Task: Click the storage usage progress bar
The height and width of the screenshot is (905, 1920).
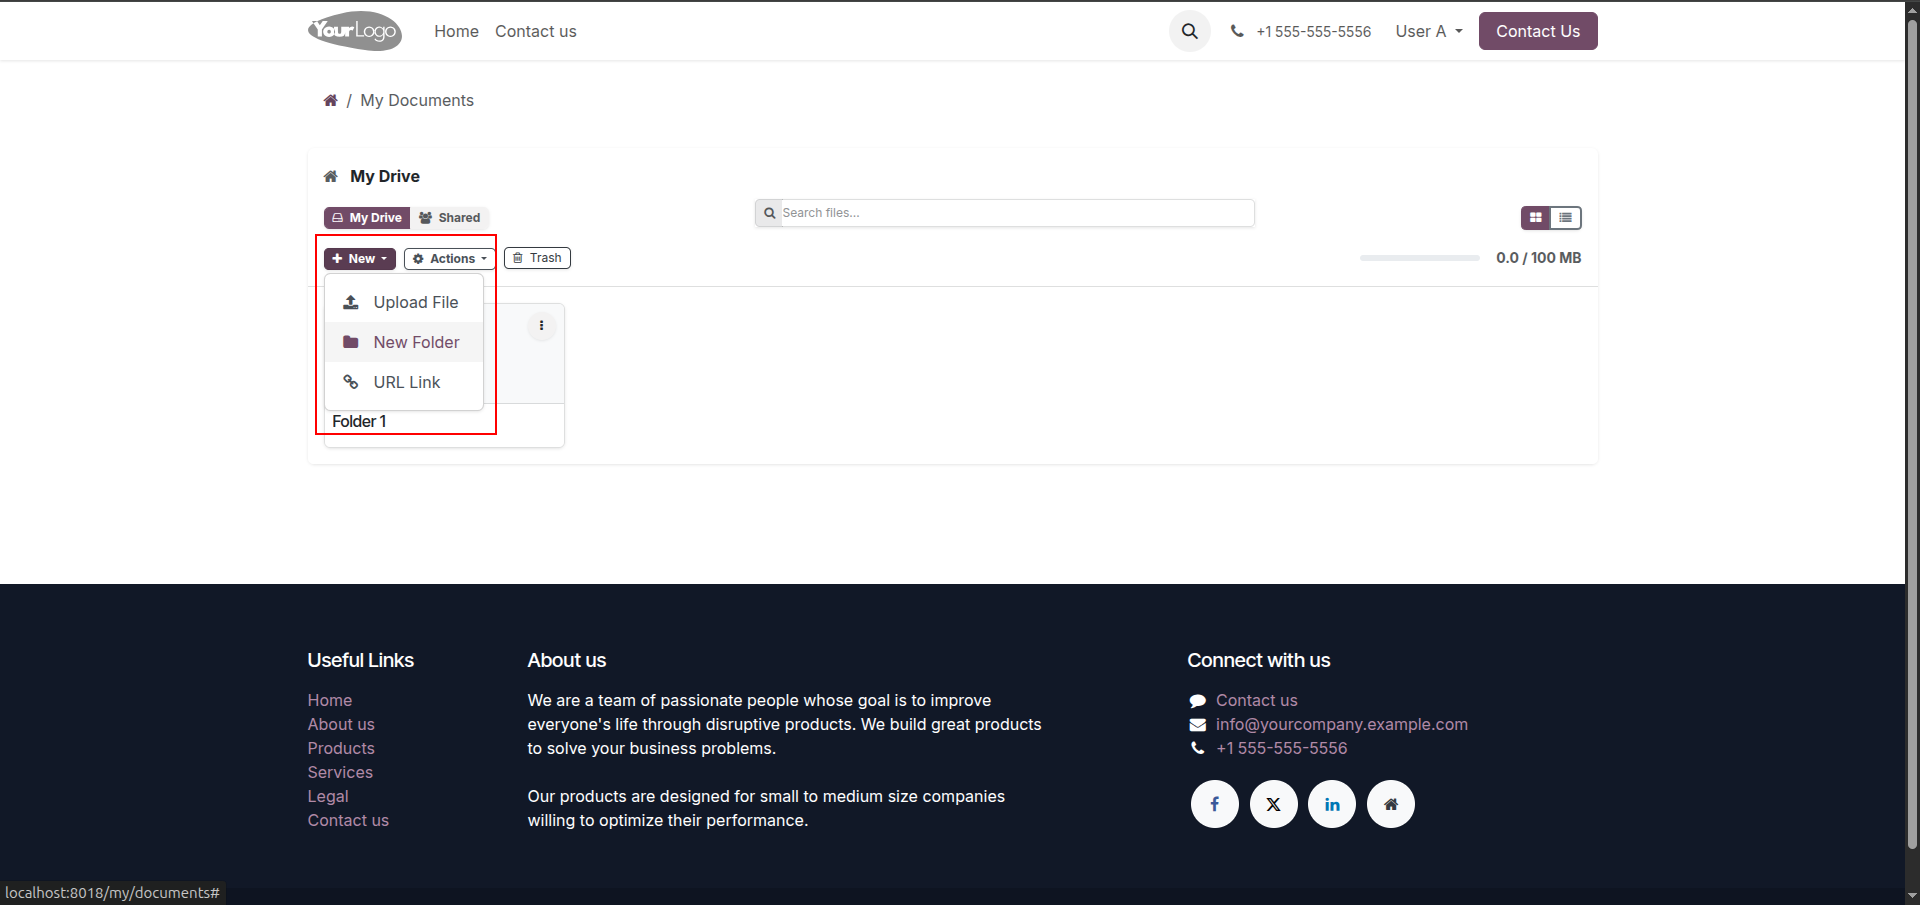Action: pyautogui.click(x=1420, y=258)
